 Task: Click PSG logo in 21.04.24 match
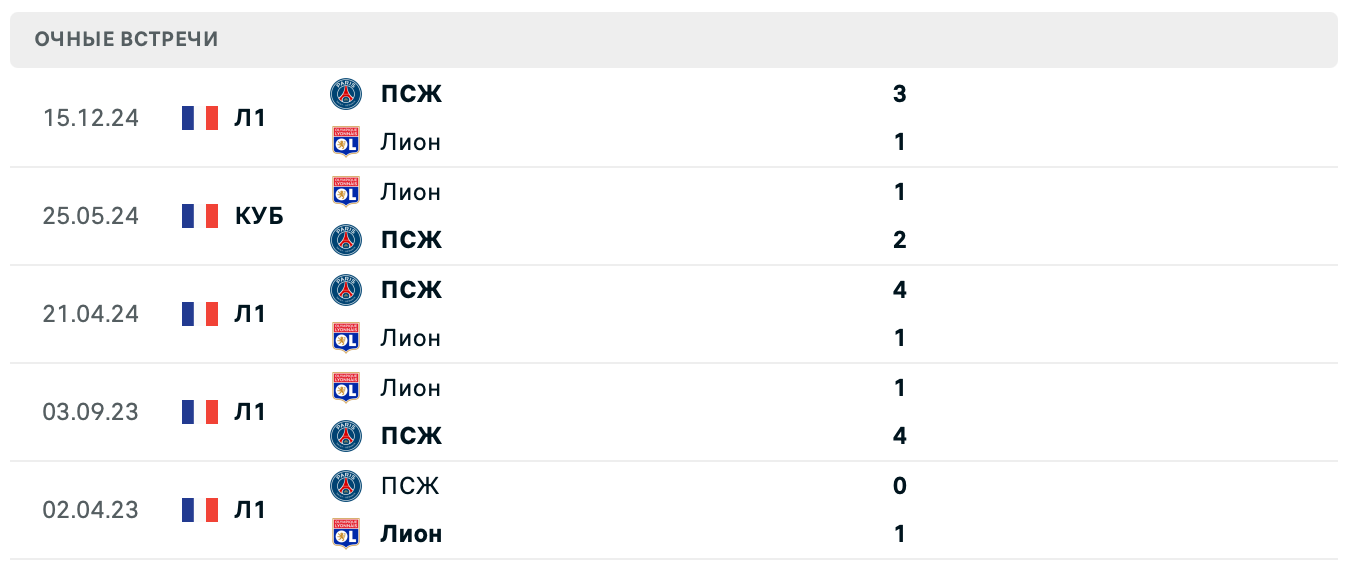coord(346,290)
